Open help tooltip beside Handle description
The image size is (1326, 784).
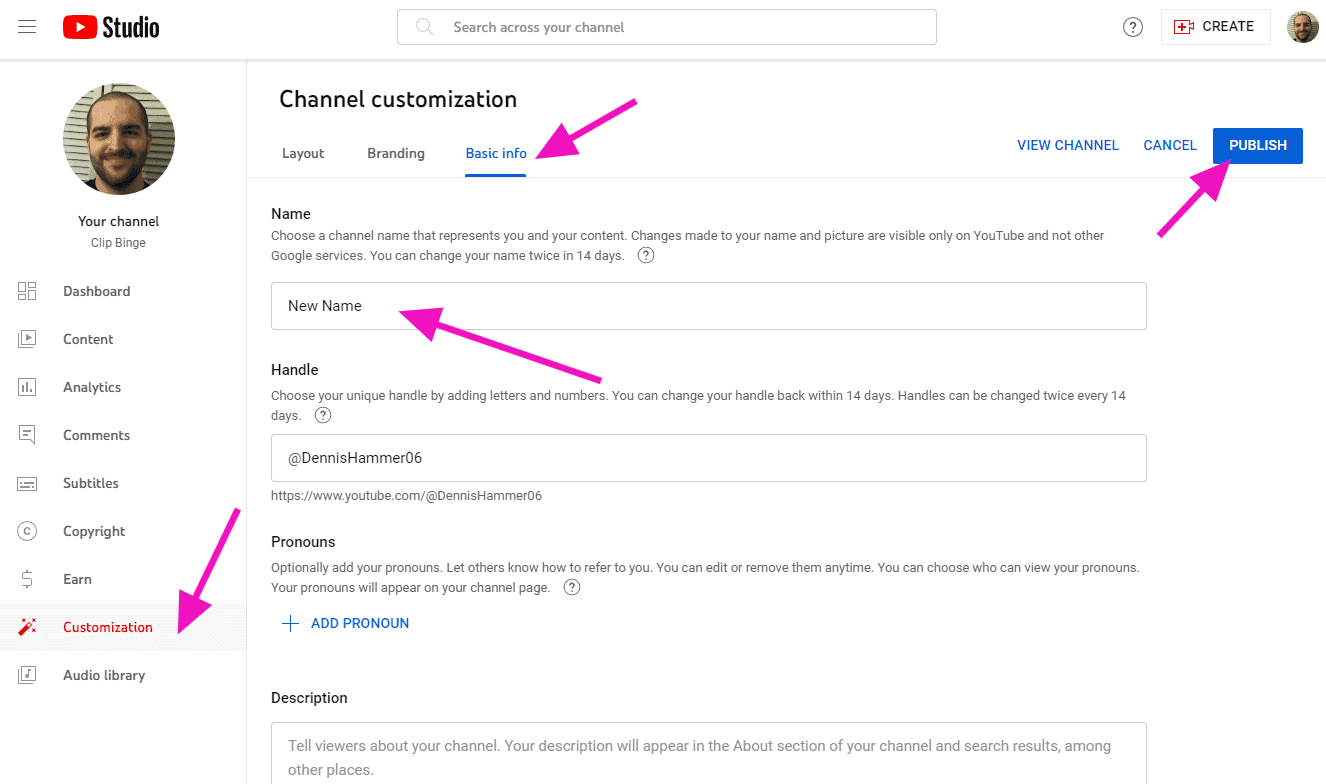[x=323, y=415]
